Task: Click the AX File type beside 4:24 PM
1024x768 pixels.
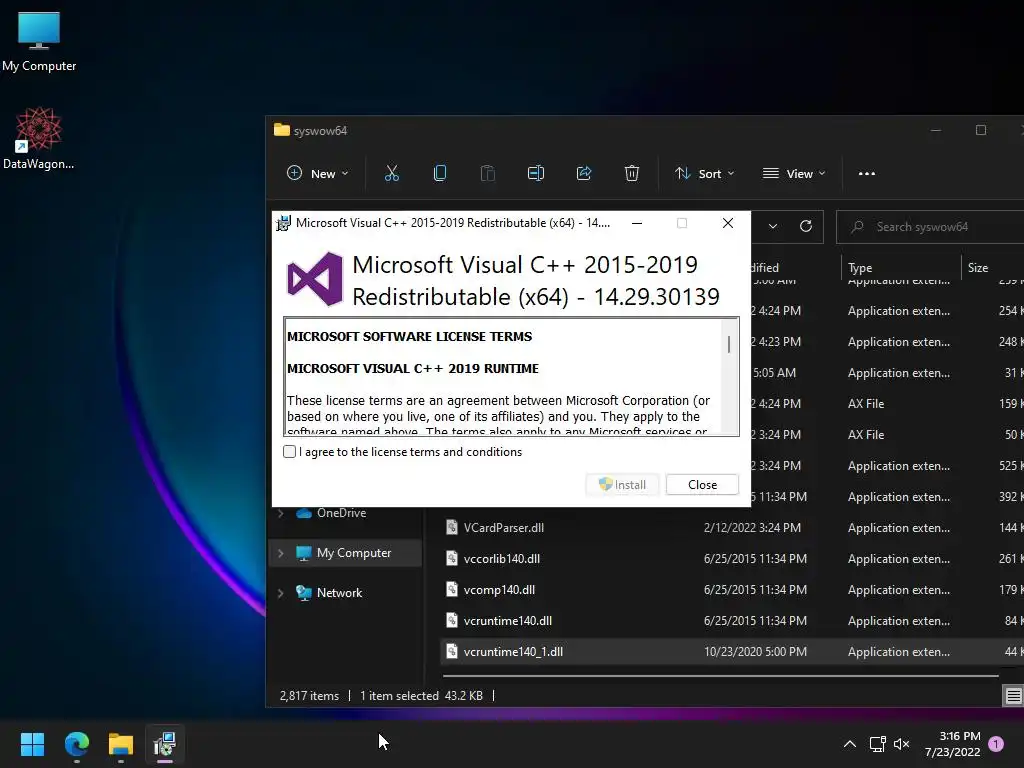Action: tap(866, 404)
